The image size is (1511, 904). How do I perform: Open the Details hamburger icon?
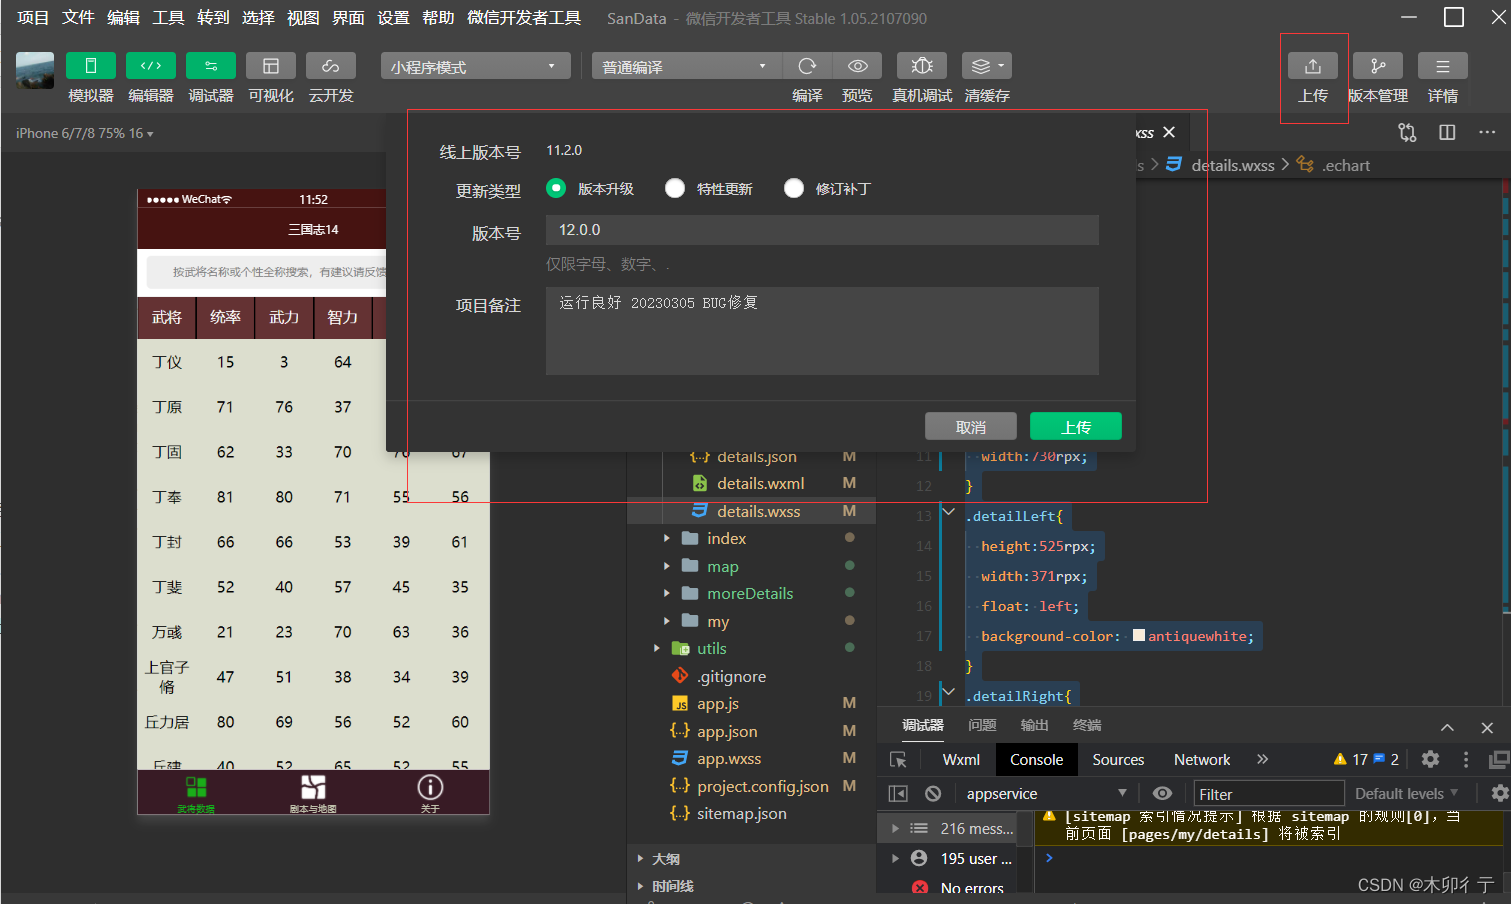[x=1443, y=66]
